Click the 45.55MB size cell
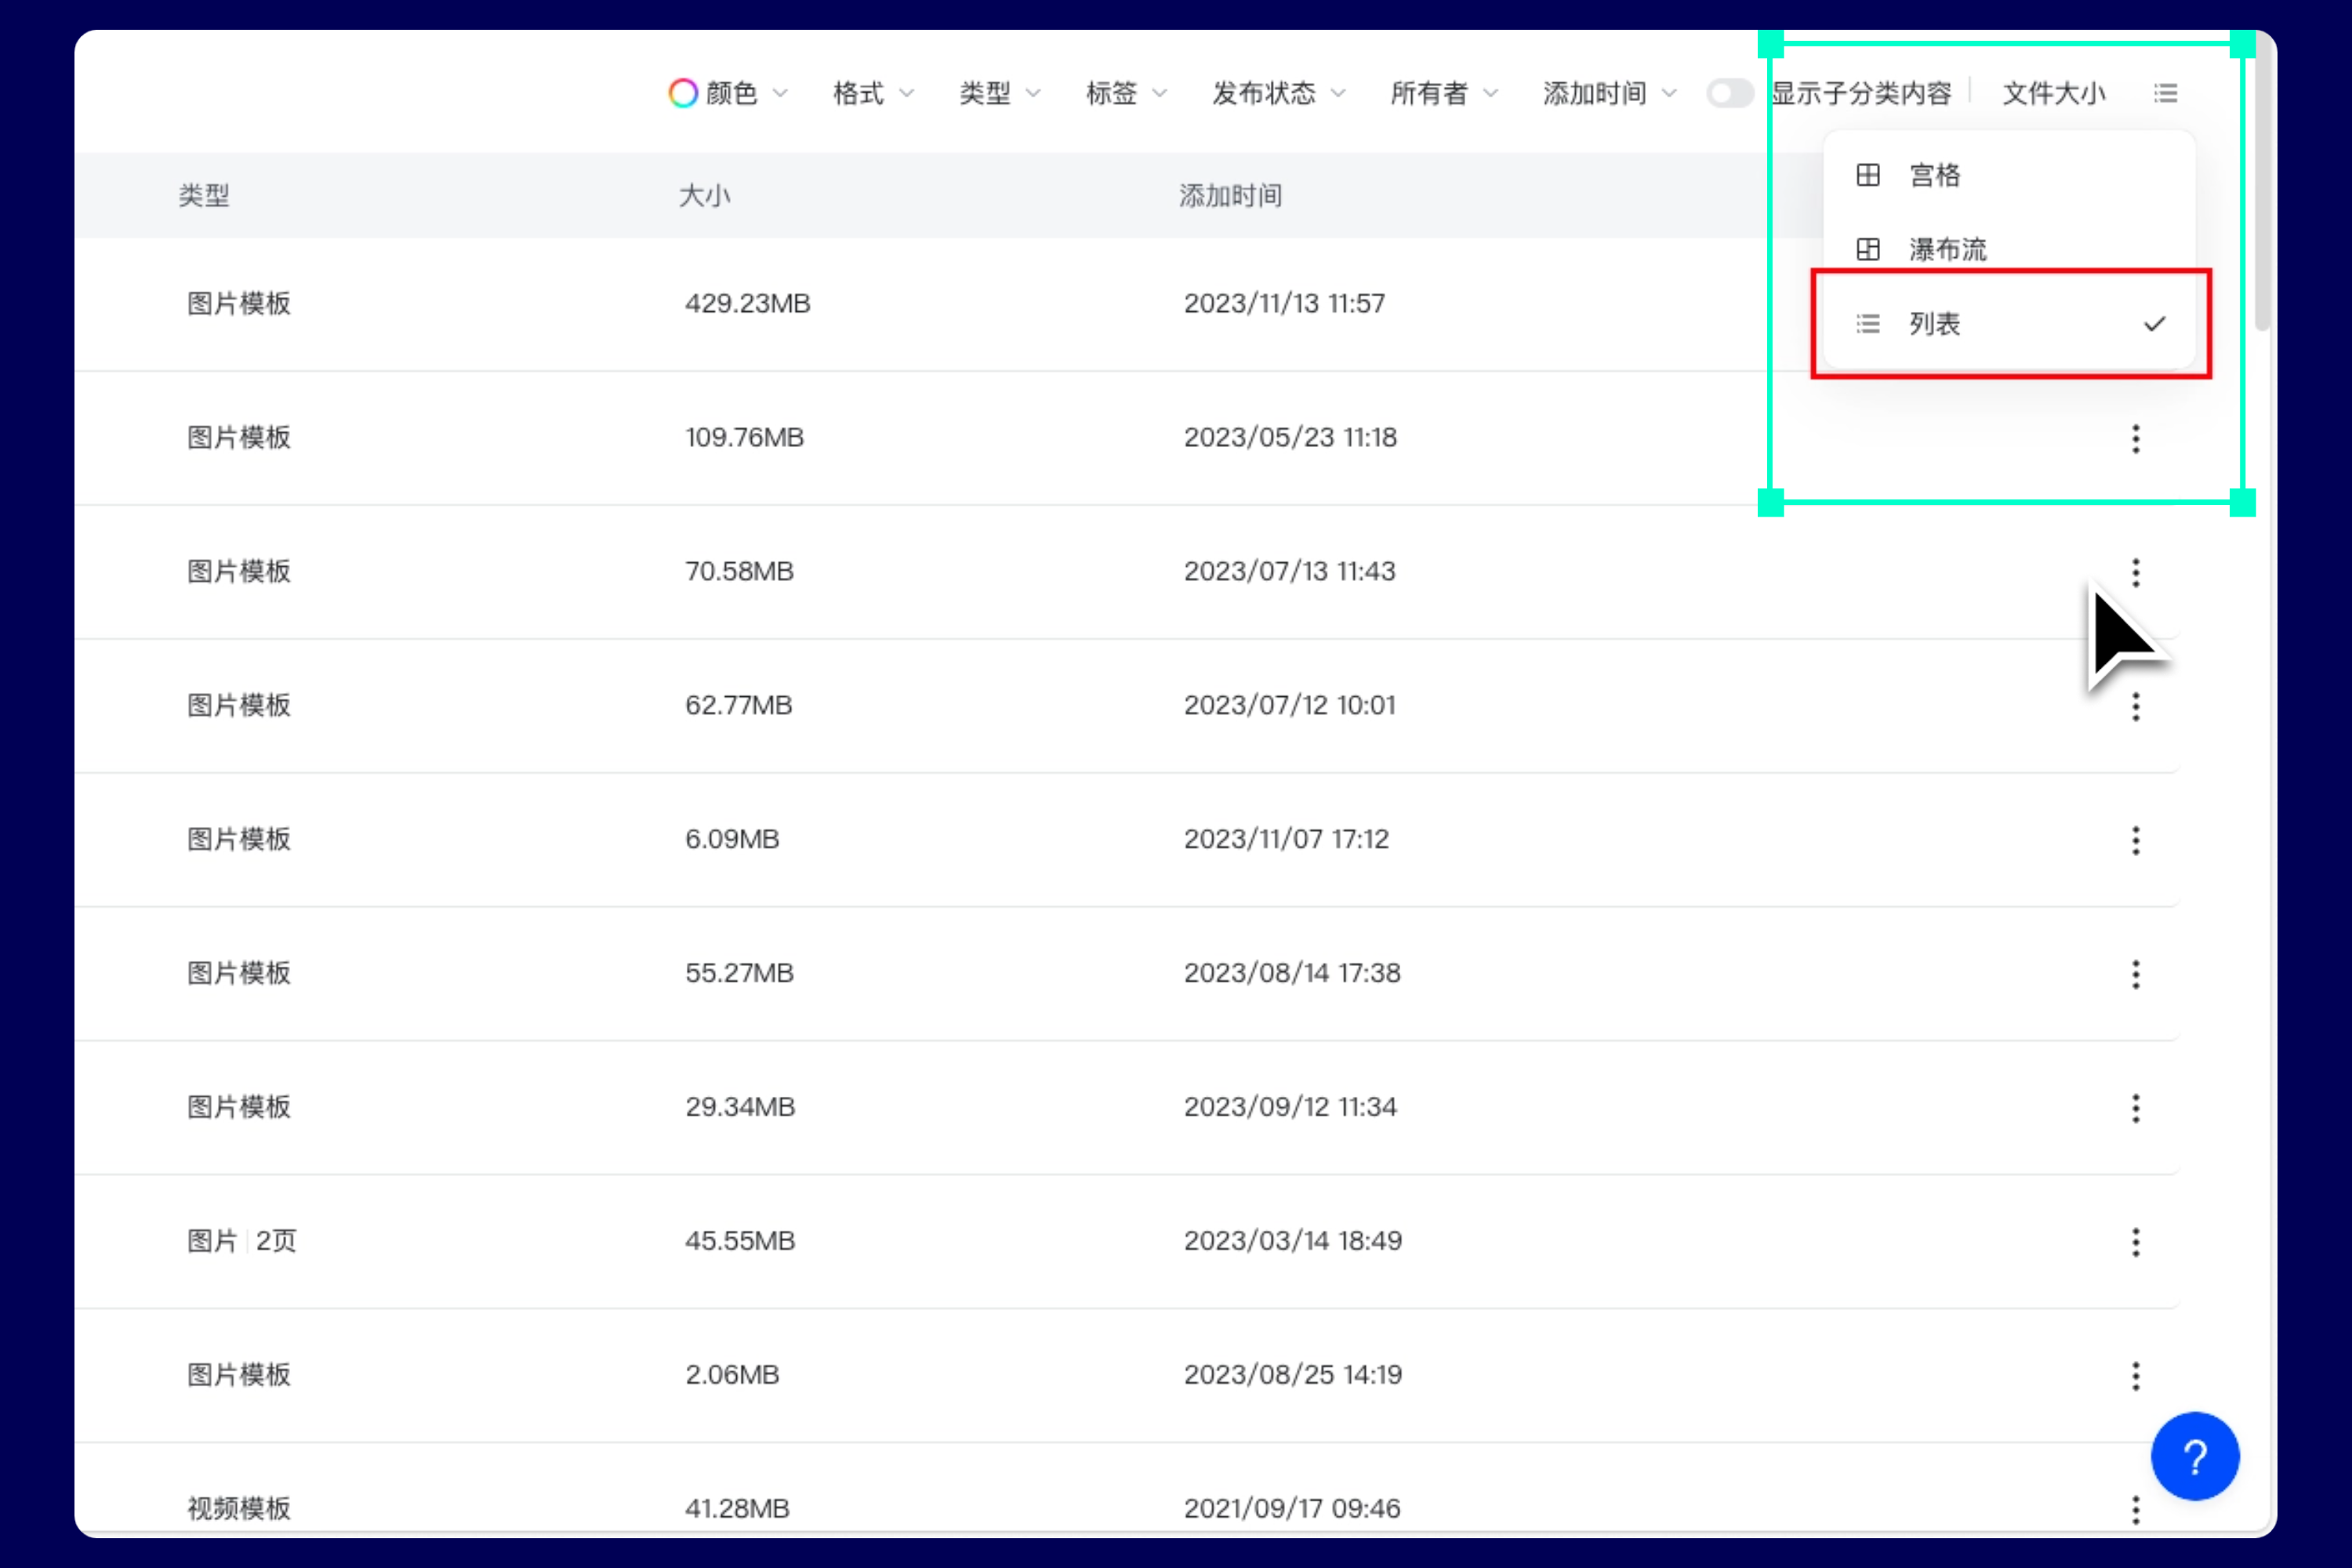The height and width of the screenshot is (1568, 2352). coord(740,1241)
